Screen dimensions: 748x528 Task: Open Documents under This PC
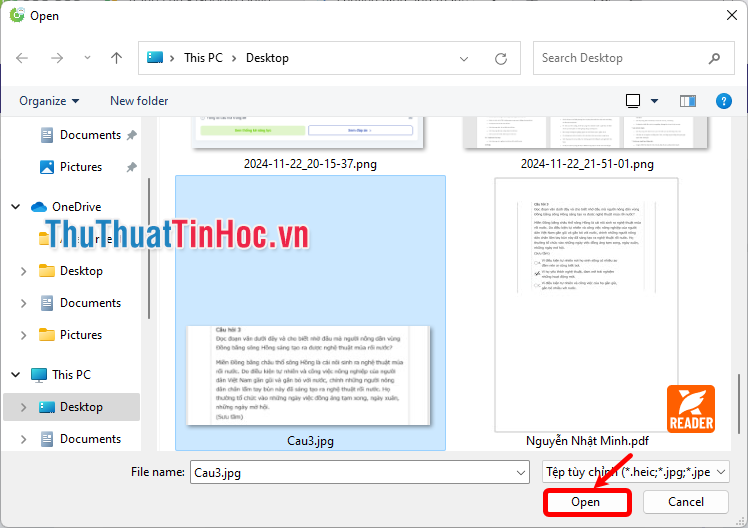(90, 439)
